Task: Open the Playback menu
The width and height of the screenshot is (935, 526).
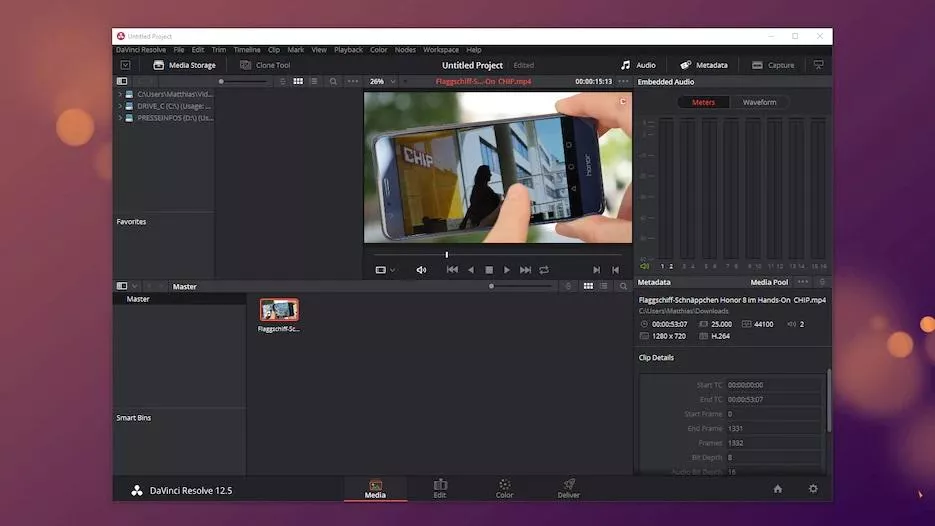Action: [x=348, y=50]
